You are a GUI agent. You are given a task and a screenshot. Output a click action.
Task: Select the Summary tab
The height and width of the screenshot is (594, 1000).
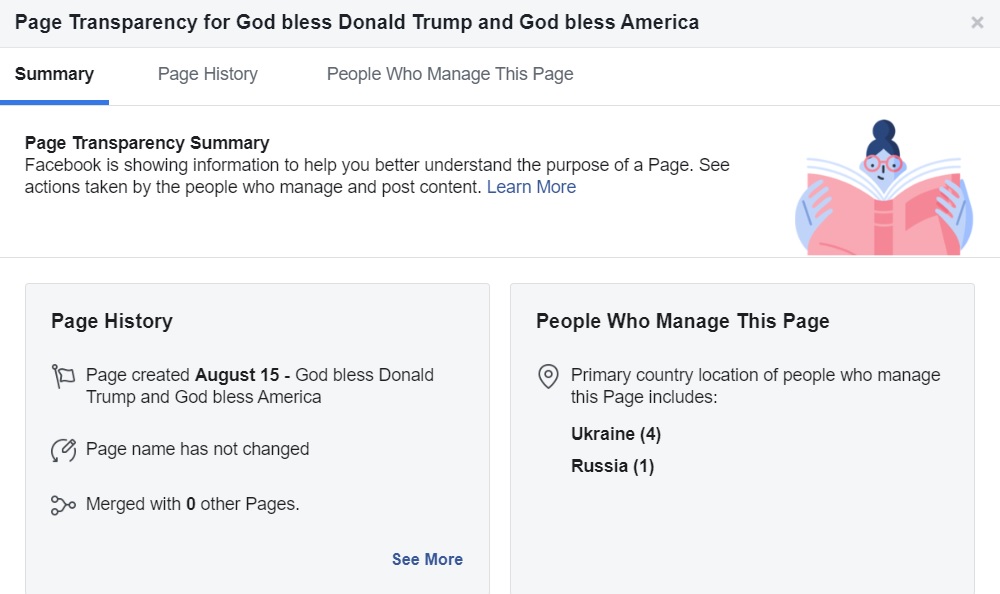54,73
